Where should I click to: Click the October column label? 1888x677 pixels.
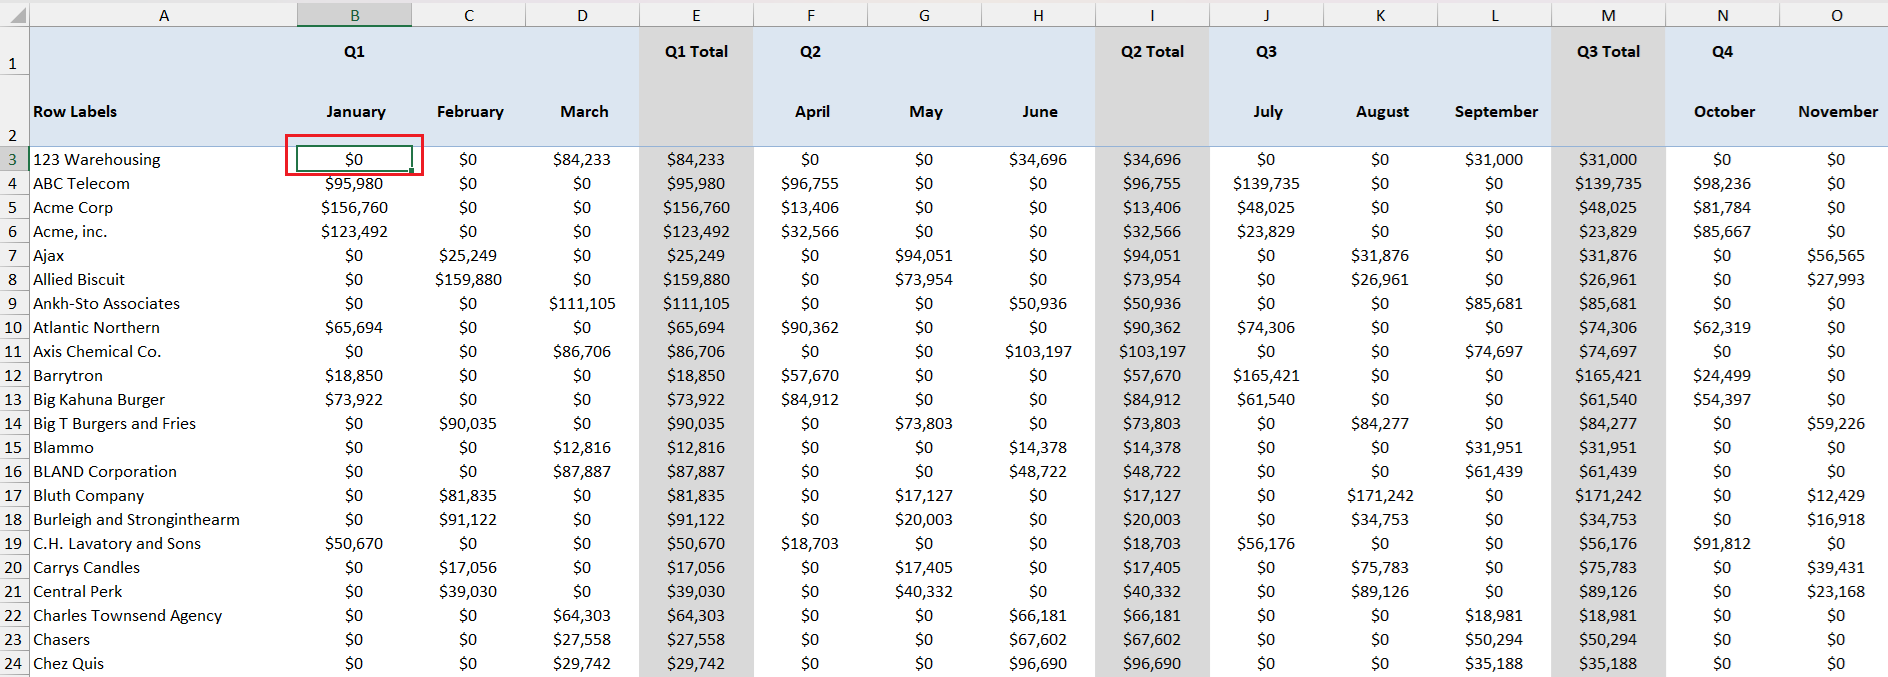(1724, 111)
